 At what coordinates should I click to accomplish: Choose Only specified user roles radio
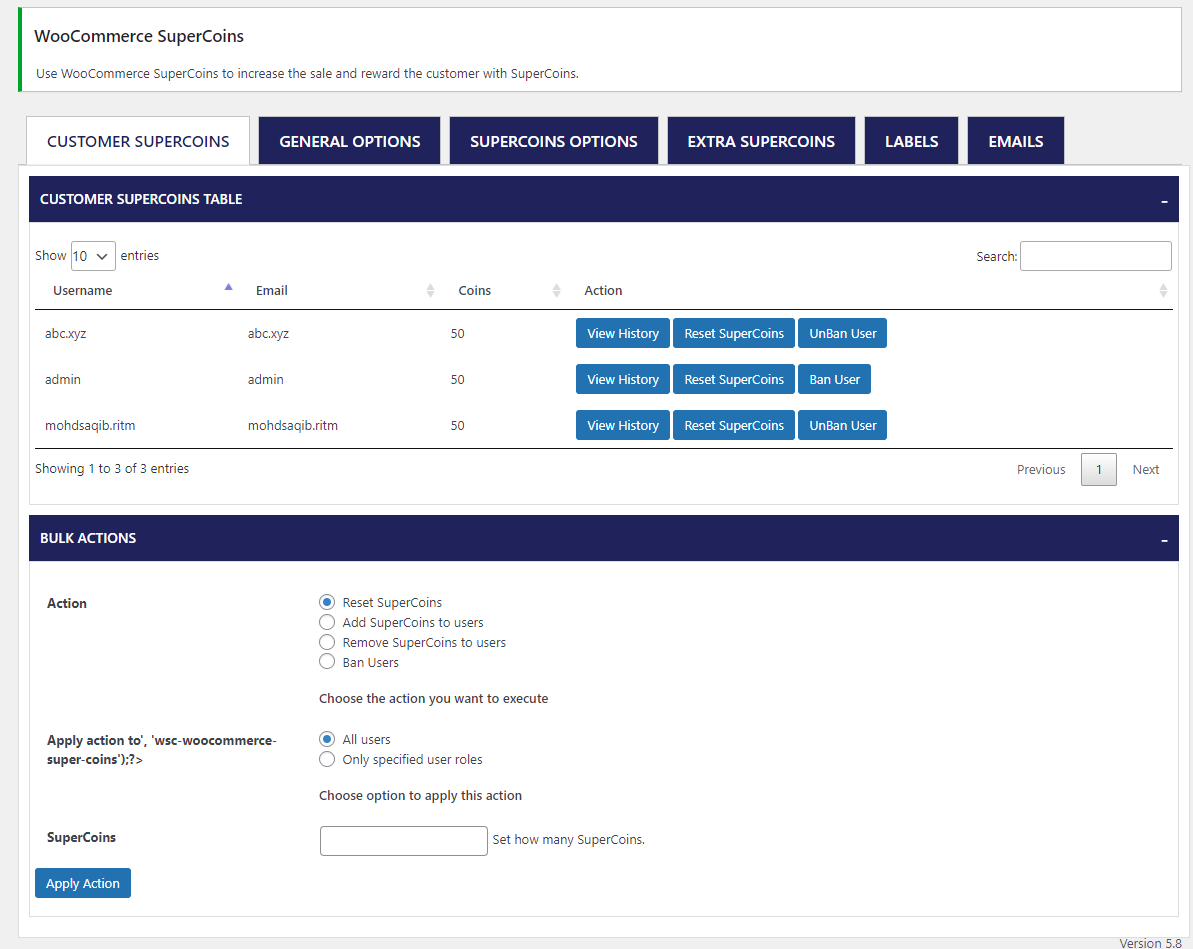(327, 759)
